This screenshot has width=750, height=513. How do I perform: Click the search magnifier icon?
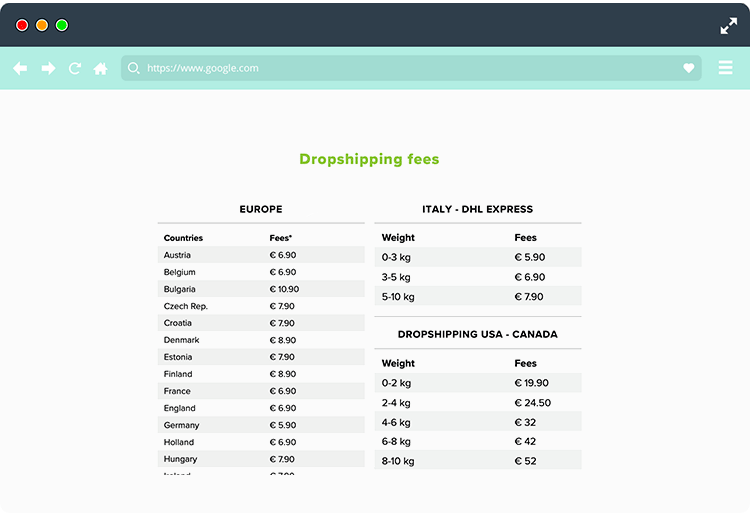click(x=134, y=68)
